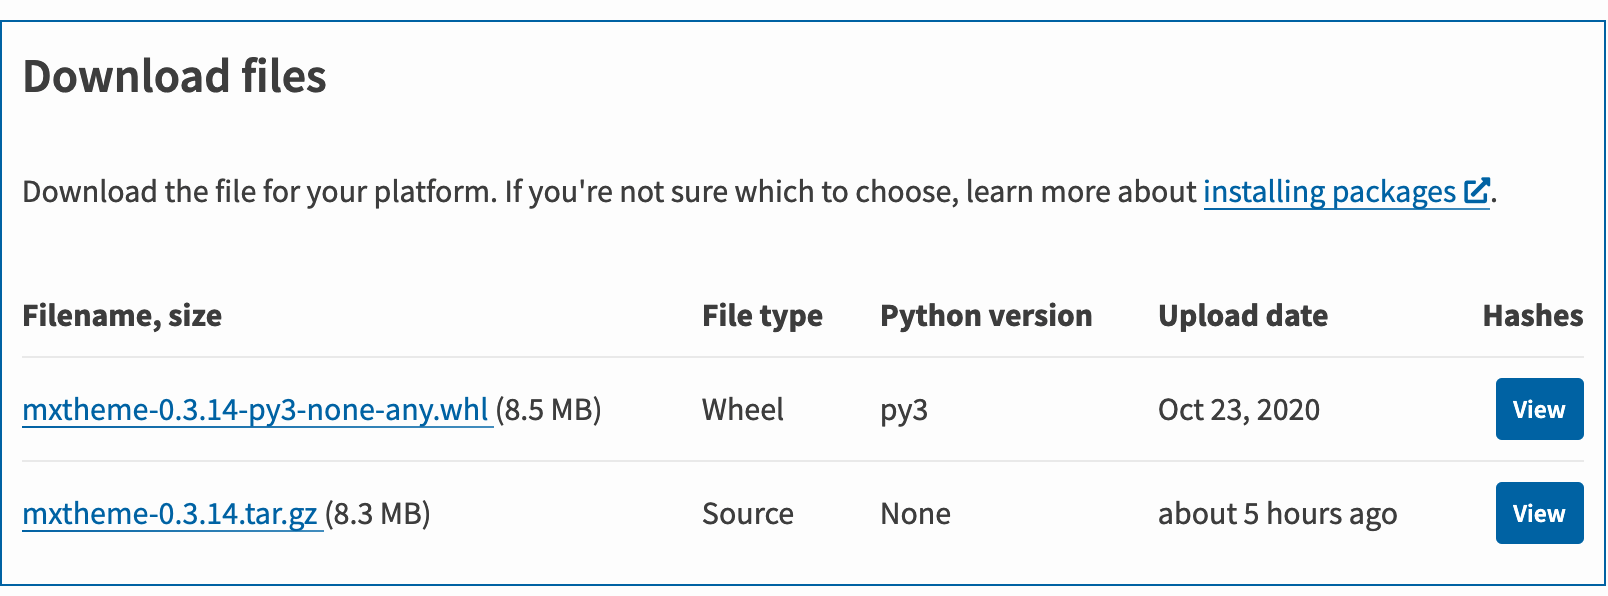
Task: Click the 8.5 MB file size text
Action: pyautogui.click(x=549, y=410)
